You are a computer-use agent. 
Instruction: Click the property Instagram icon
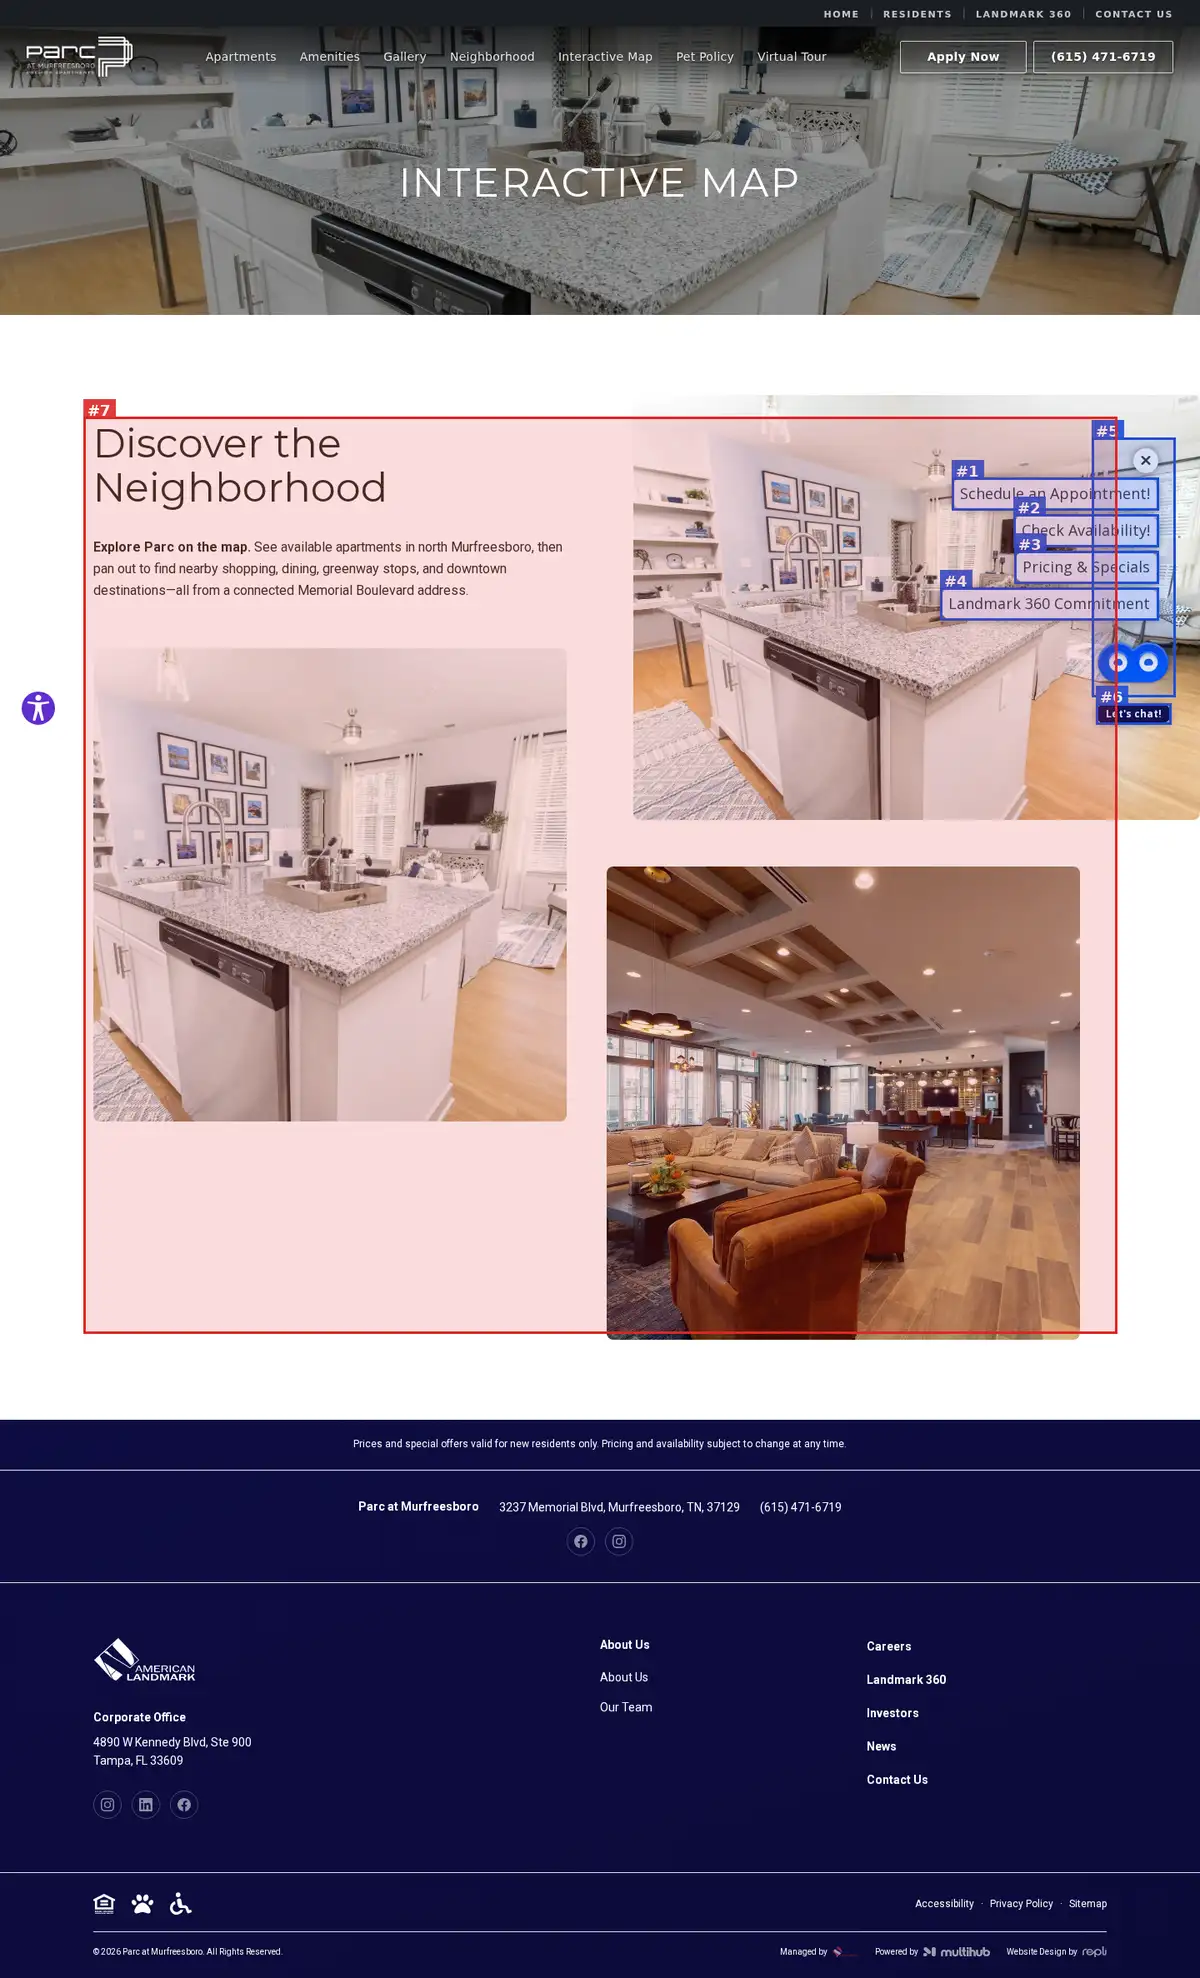(x=619, y=1541)
